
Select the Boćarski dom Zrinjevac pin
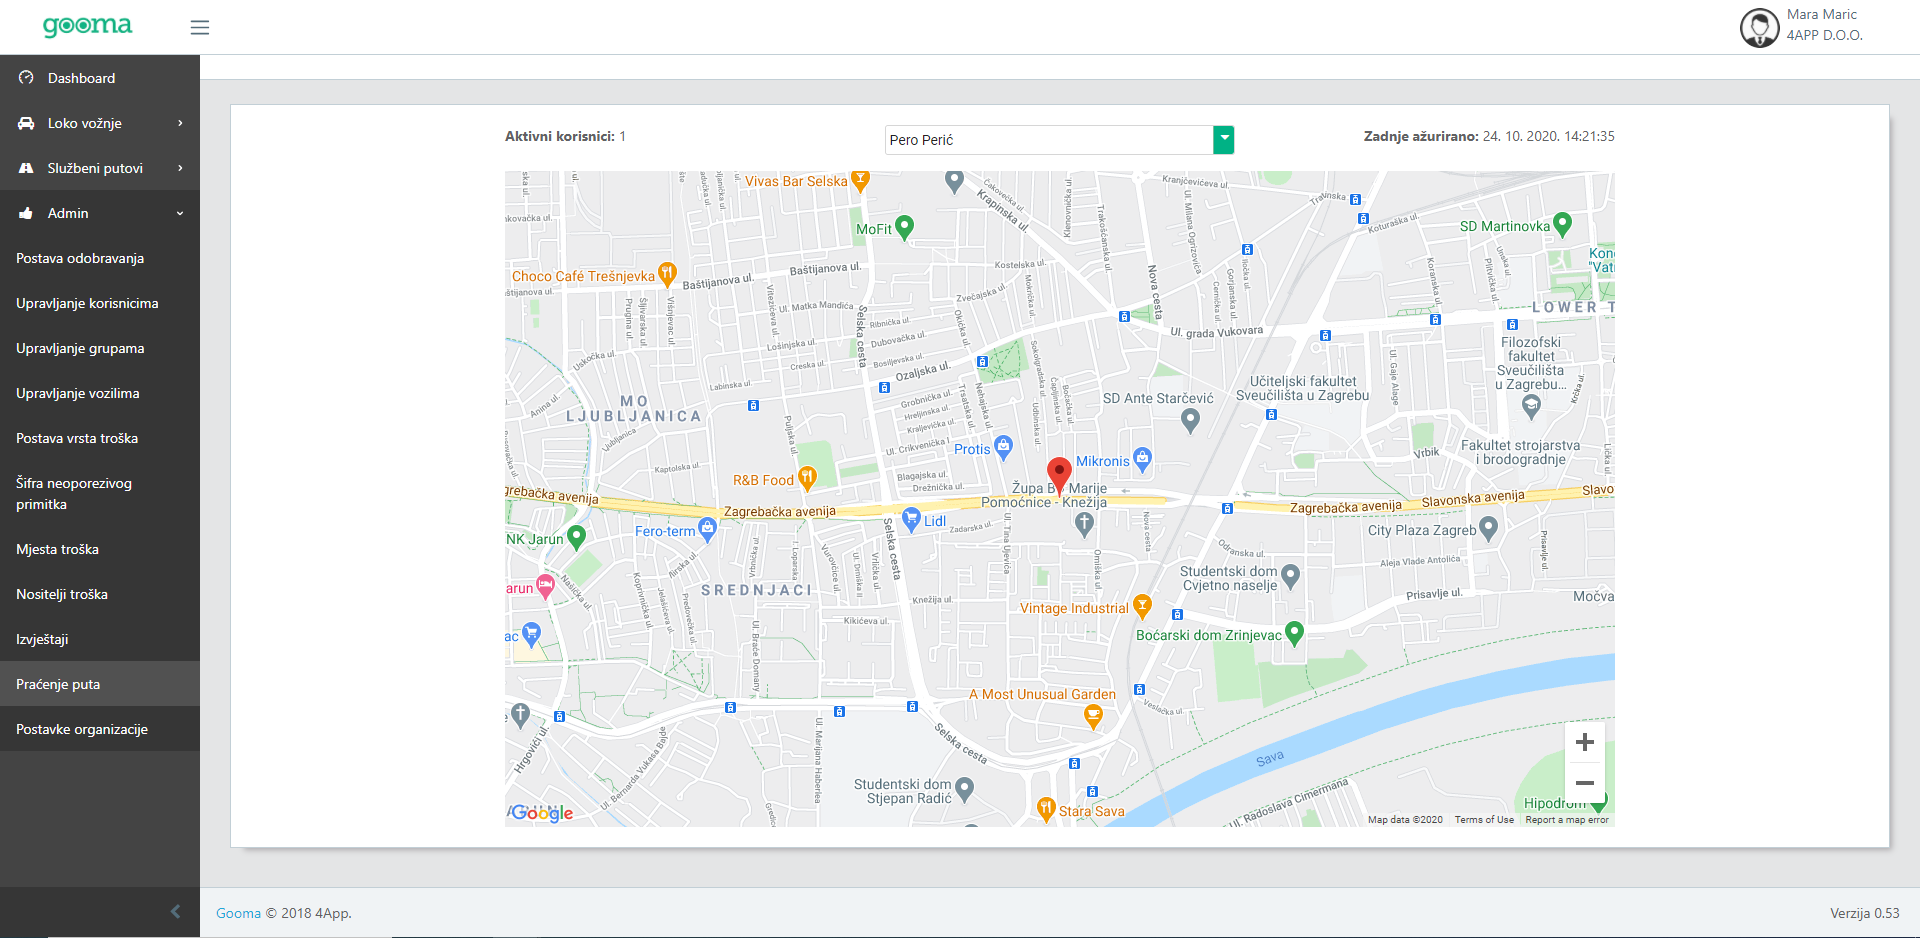tap(1294, 633)
